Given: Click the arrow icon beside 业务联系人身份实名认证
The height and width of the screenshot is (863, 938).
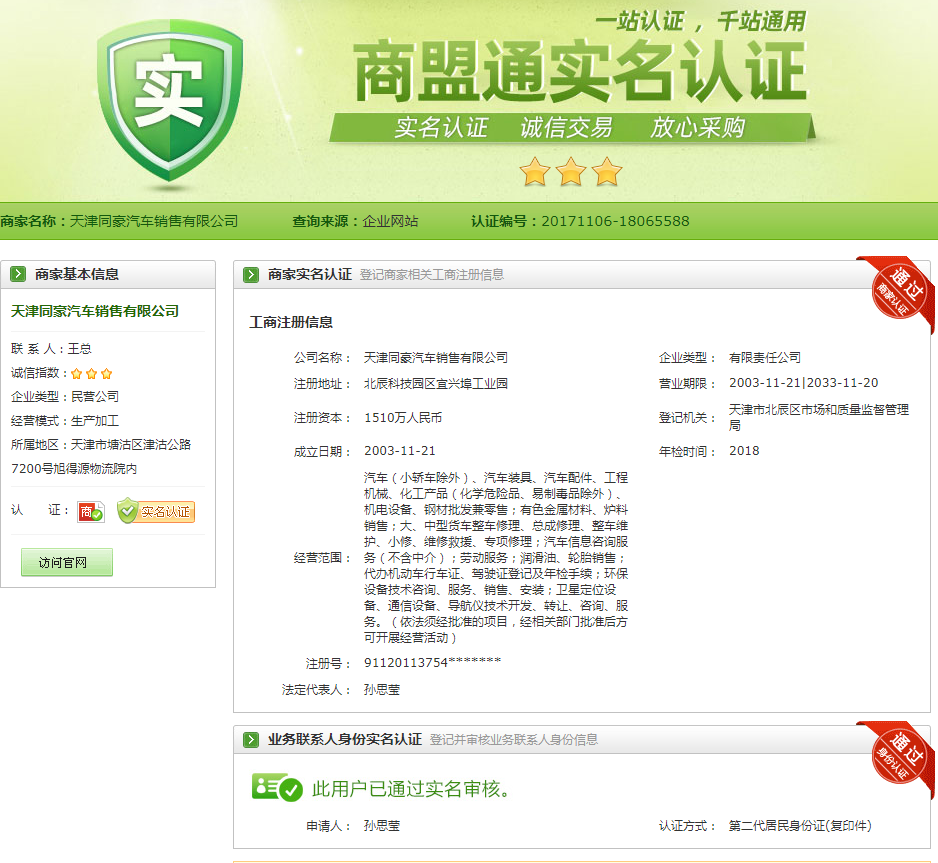Looking at the screenshot, I should [251, 740].
